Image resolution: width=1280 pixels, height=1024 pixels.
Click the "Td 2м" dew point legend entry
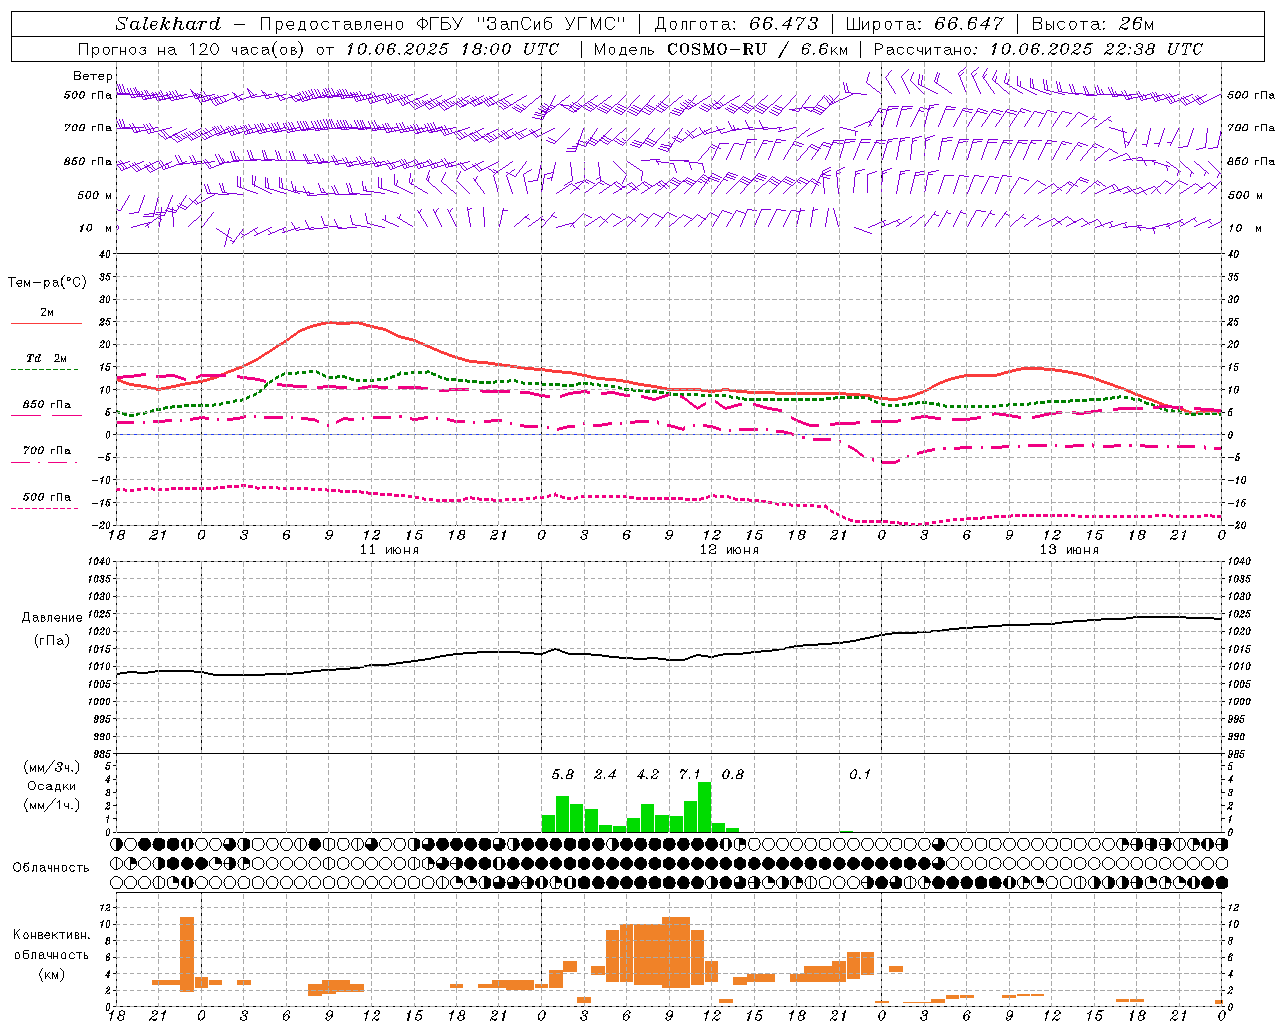pyautogui.click(x=47, y=357)
